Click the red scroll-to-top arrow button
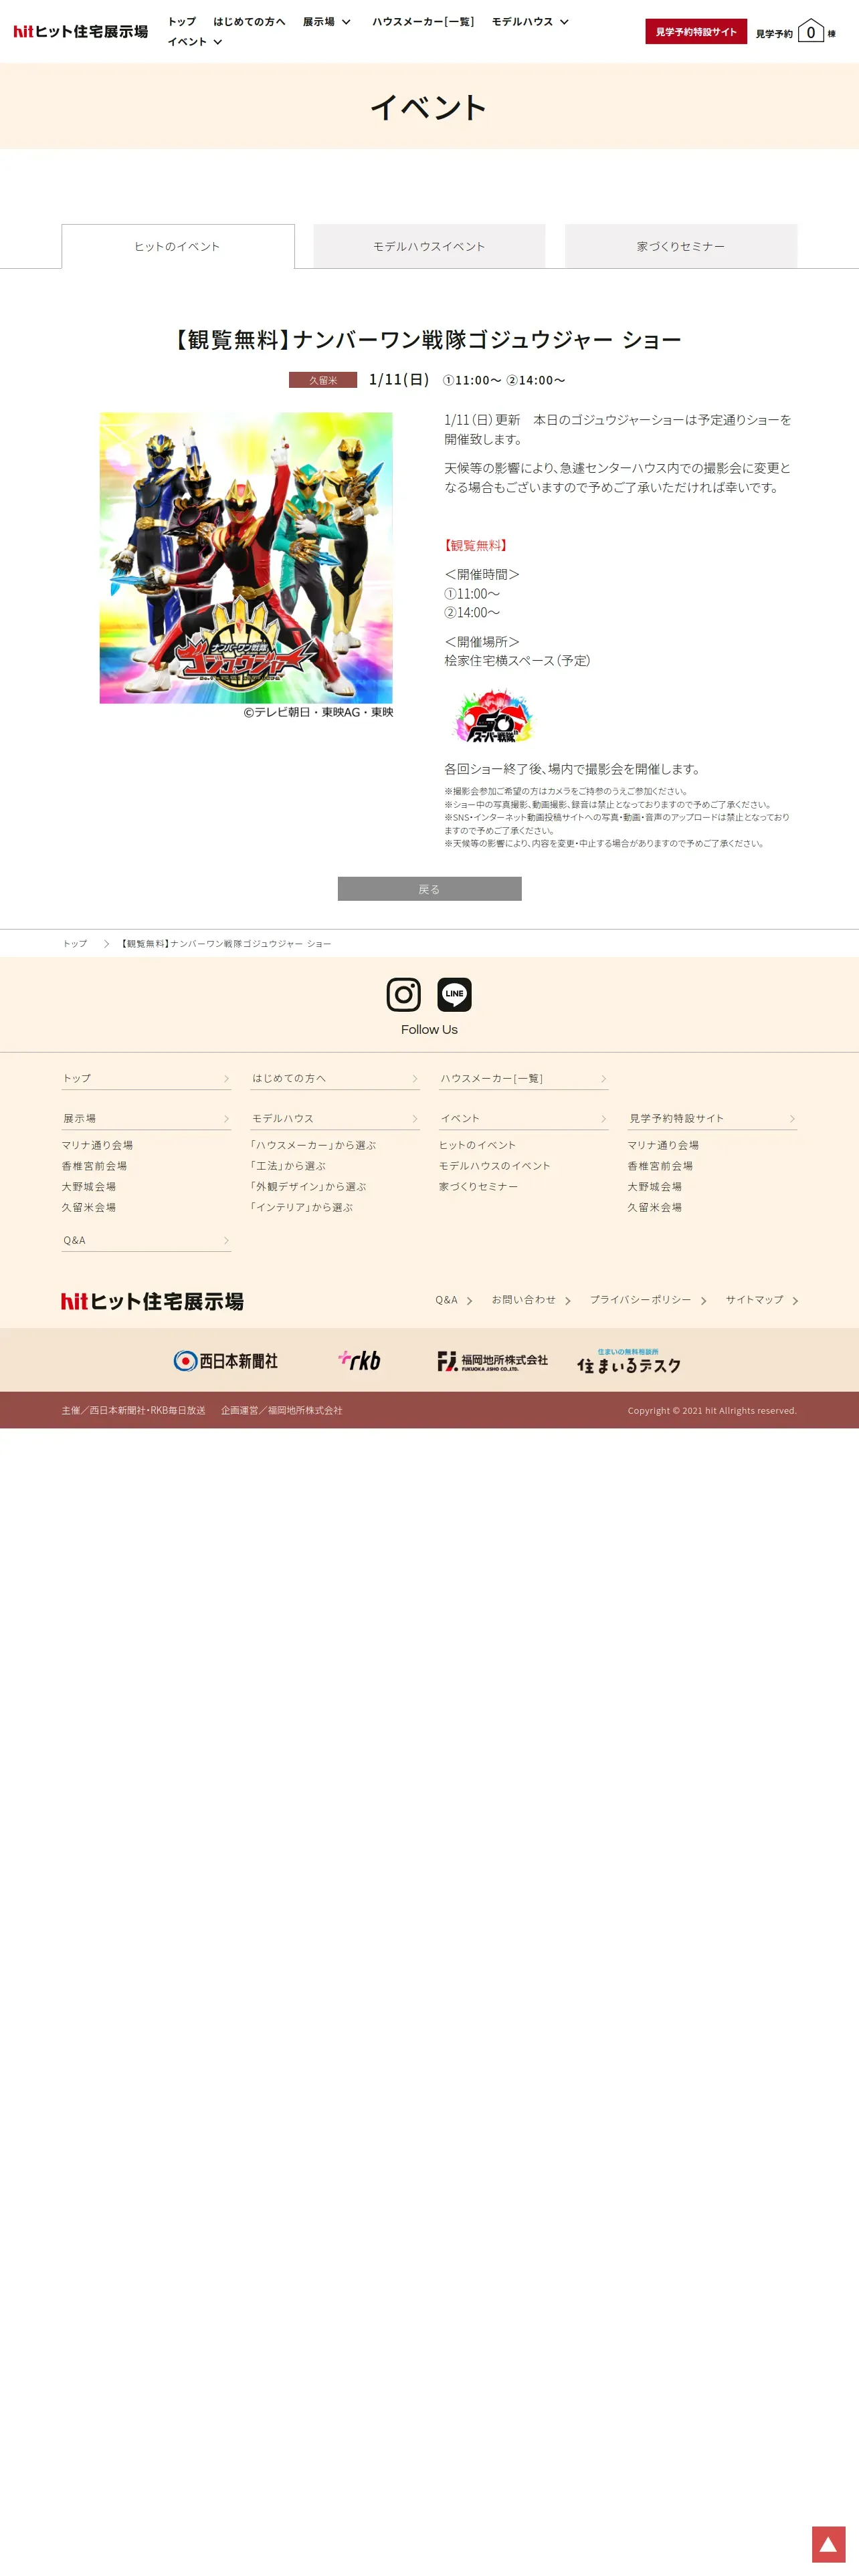The image size is (859, 2576). (x=828, y=2544)
